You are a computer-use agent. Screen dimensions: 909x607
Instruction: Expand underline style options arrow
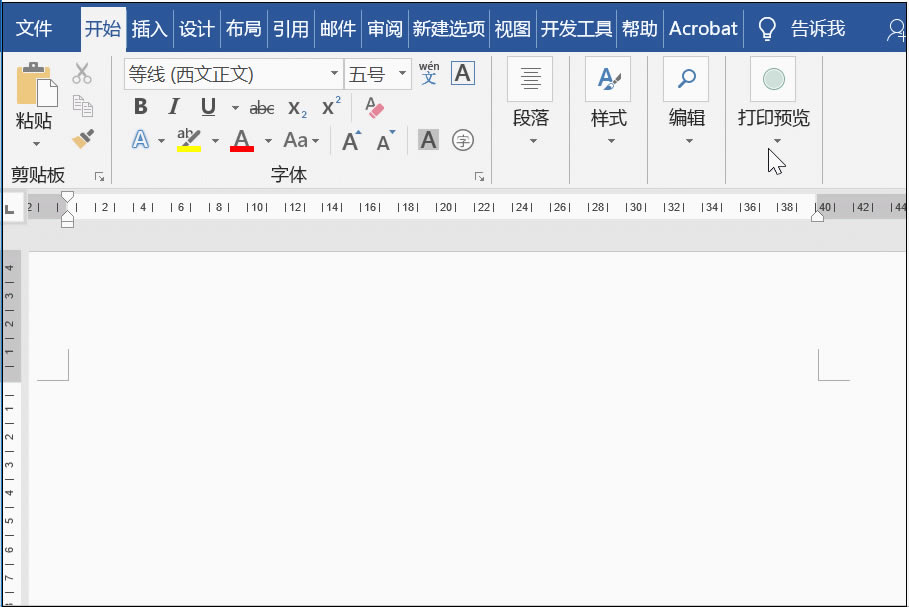[x=235, y=108]
